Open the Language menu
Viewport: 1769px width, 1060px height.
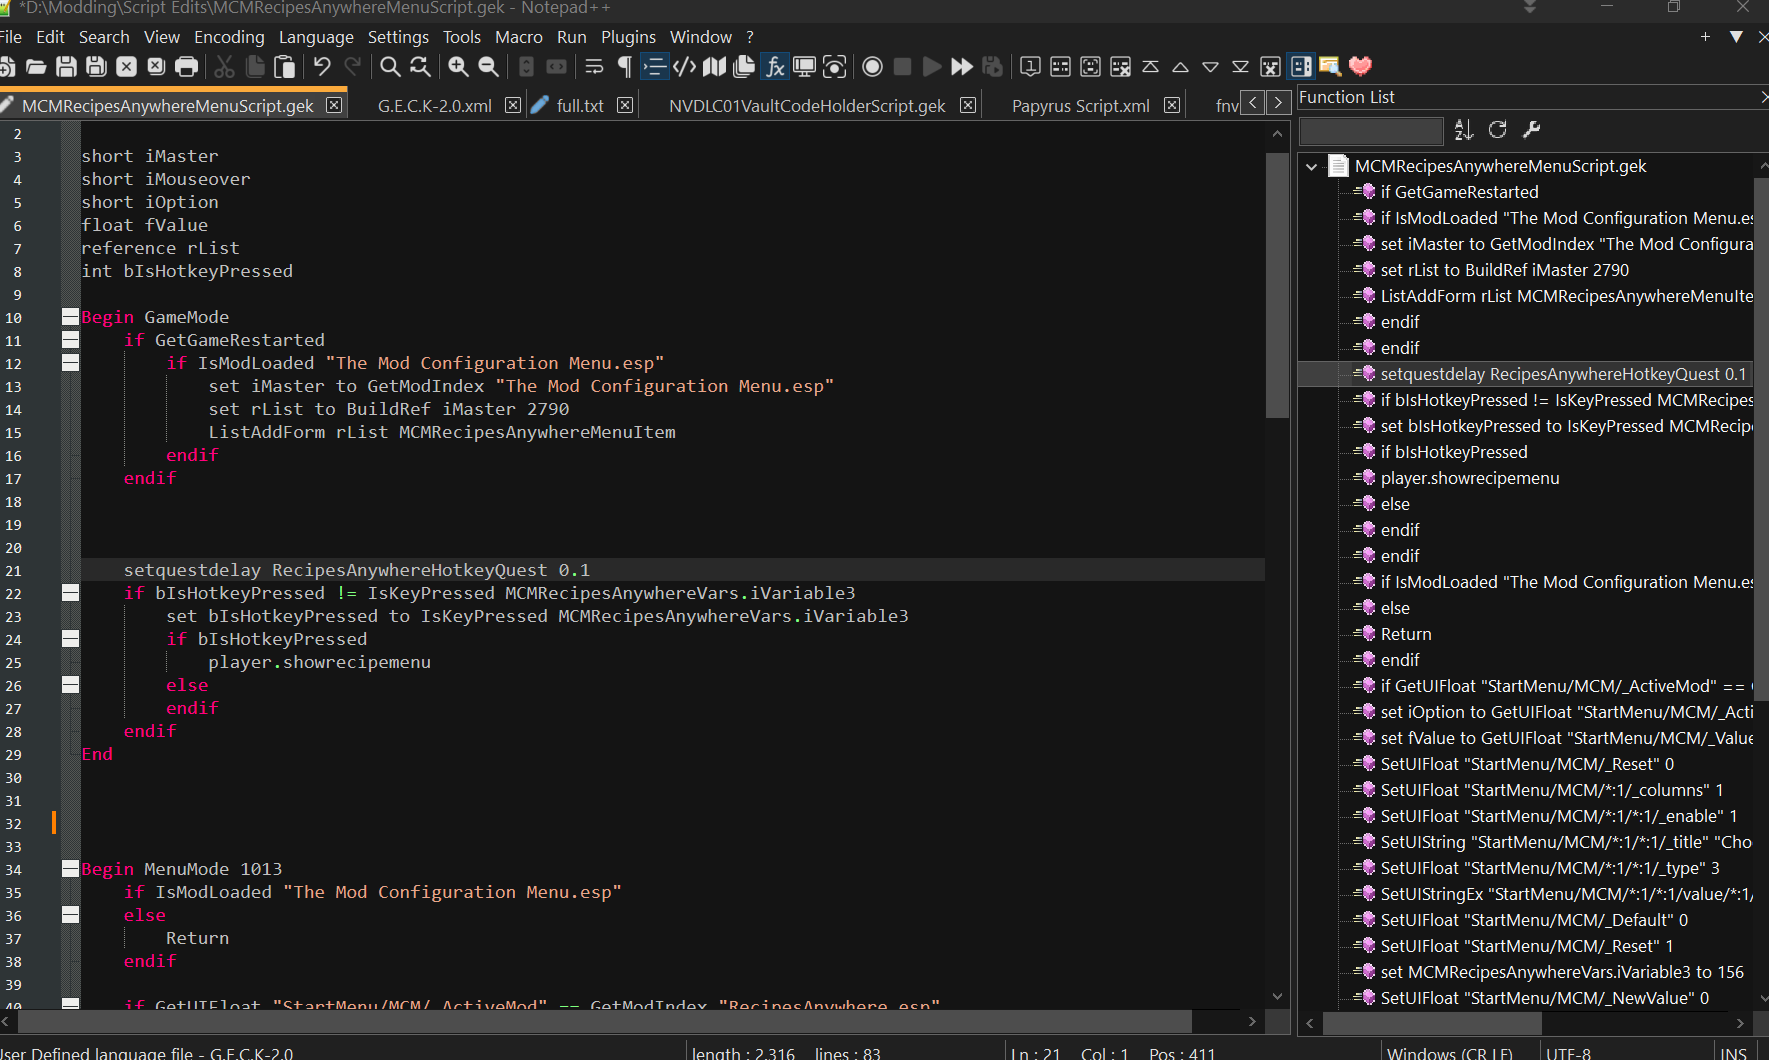(316, 37)
